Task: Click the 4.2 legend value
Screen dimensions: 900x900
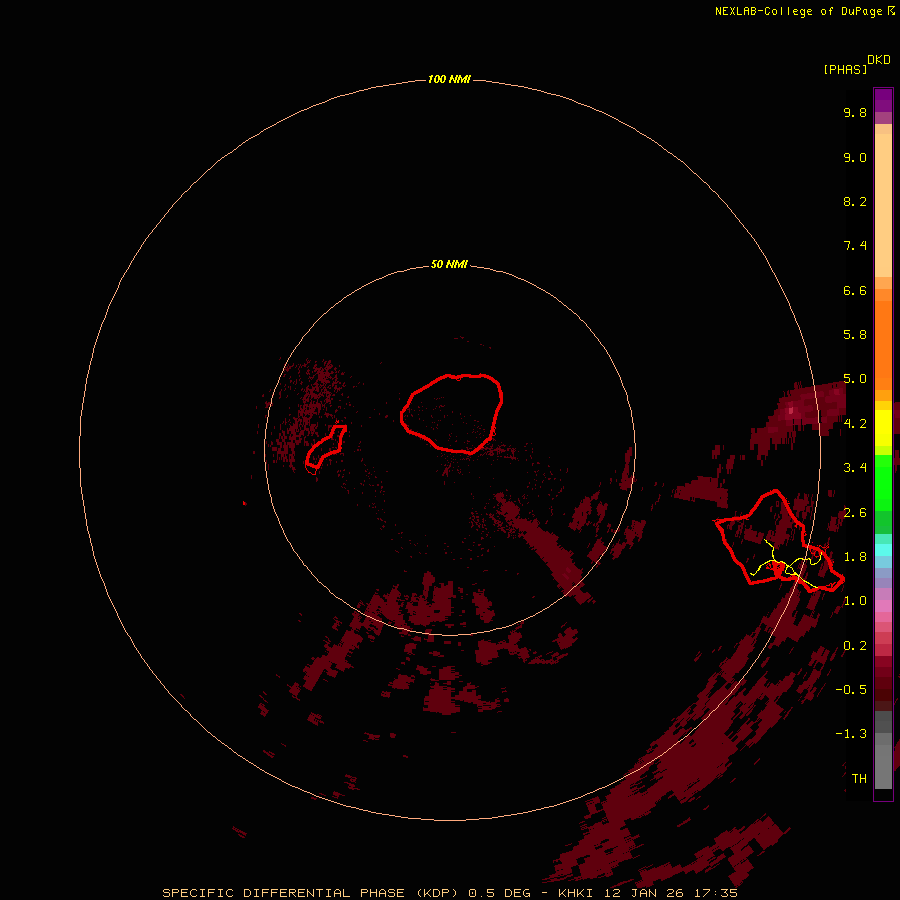Action: pos(855,424)
